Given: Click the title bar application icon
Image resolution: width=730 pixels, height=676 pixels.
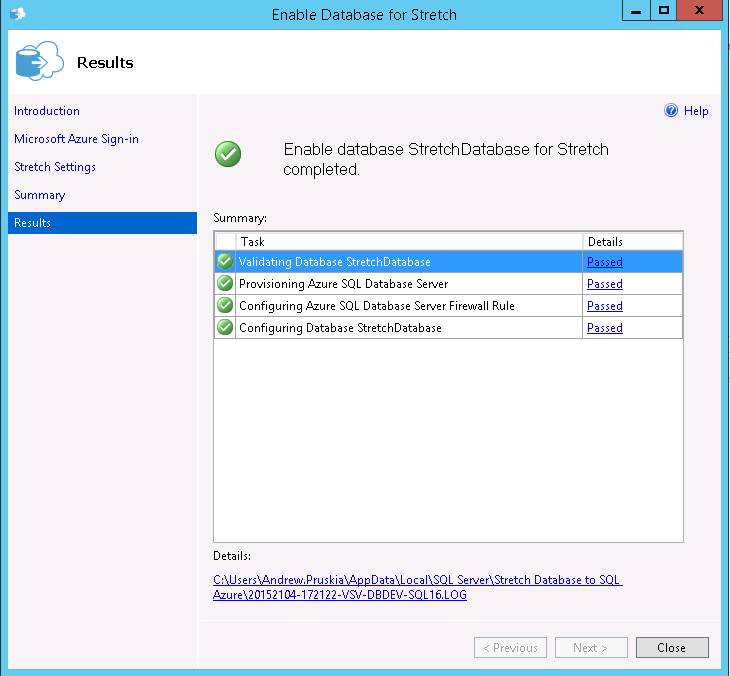Looking at the screenshot, I should pyautogui.click(x=18, y=14).
